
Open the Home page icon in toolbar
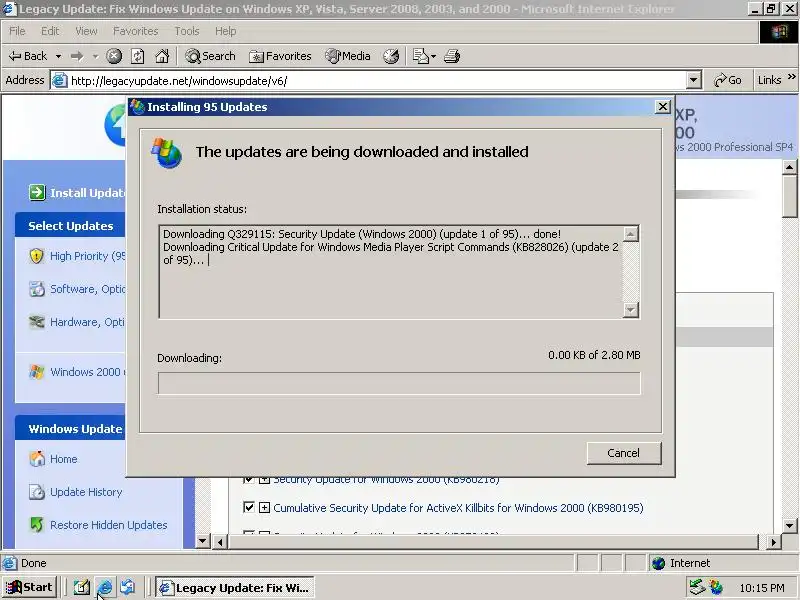(x=162, y=56)
